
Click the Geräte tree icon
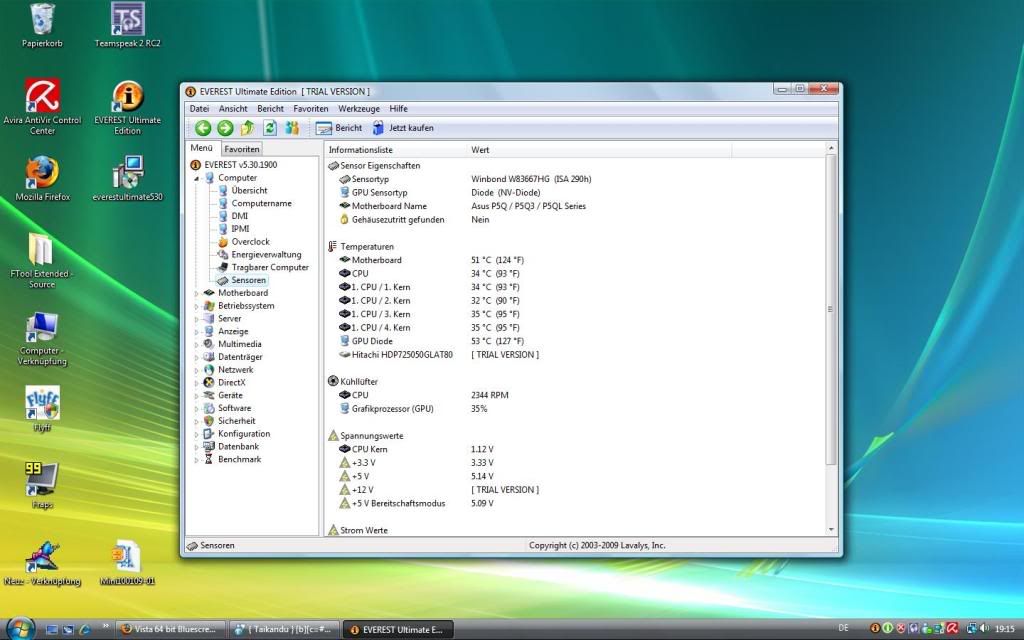click(209, 395)
